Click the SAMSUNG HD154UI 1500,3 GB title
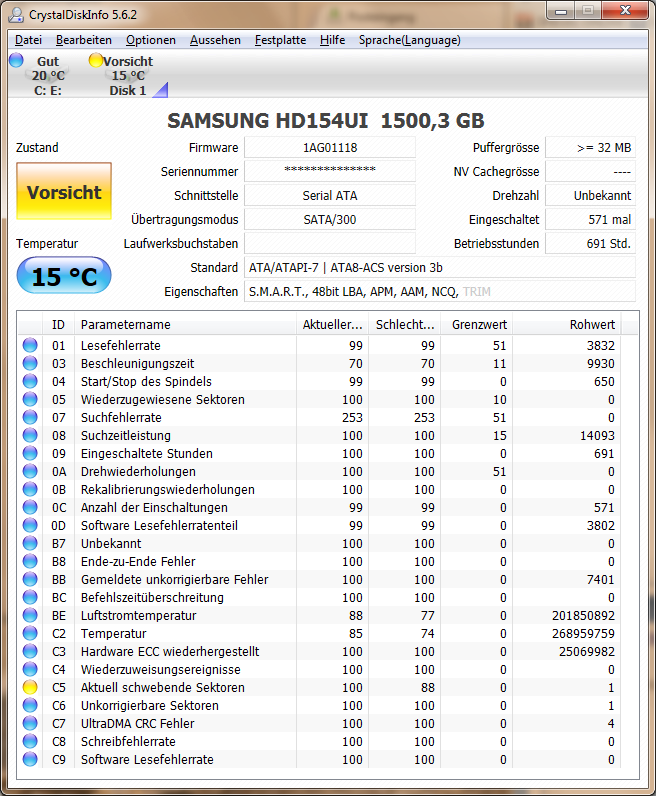Viewport: 656px width, 796px height. pyautogui.click(x=326, y=121)
